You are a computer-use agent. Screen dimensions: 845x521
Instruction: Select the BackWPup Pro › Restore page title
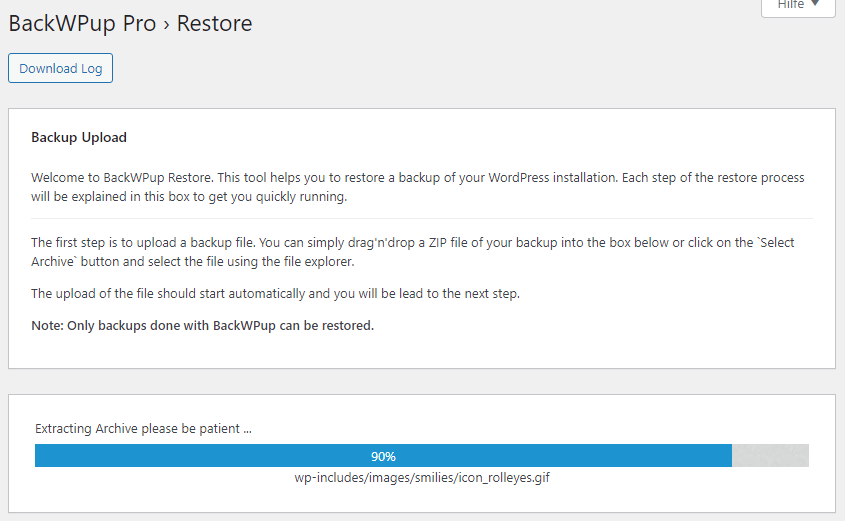[x=130, y=24]
